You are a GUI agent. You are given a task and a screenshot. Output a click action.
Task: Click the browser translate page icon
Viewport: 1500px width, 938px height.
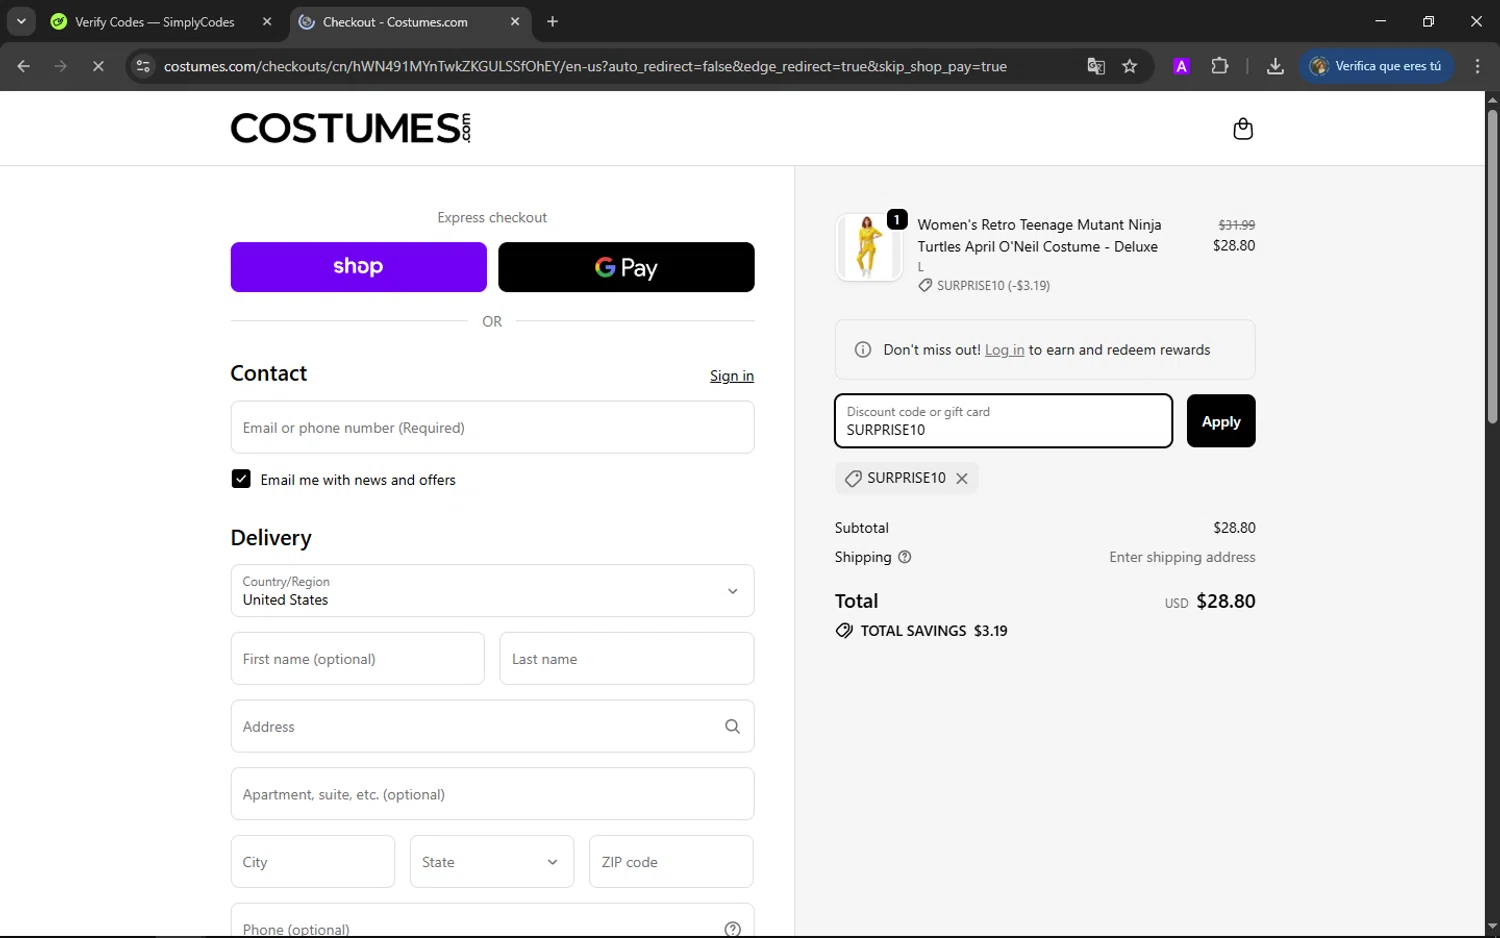[x=1096, y=66]
